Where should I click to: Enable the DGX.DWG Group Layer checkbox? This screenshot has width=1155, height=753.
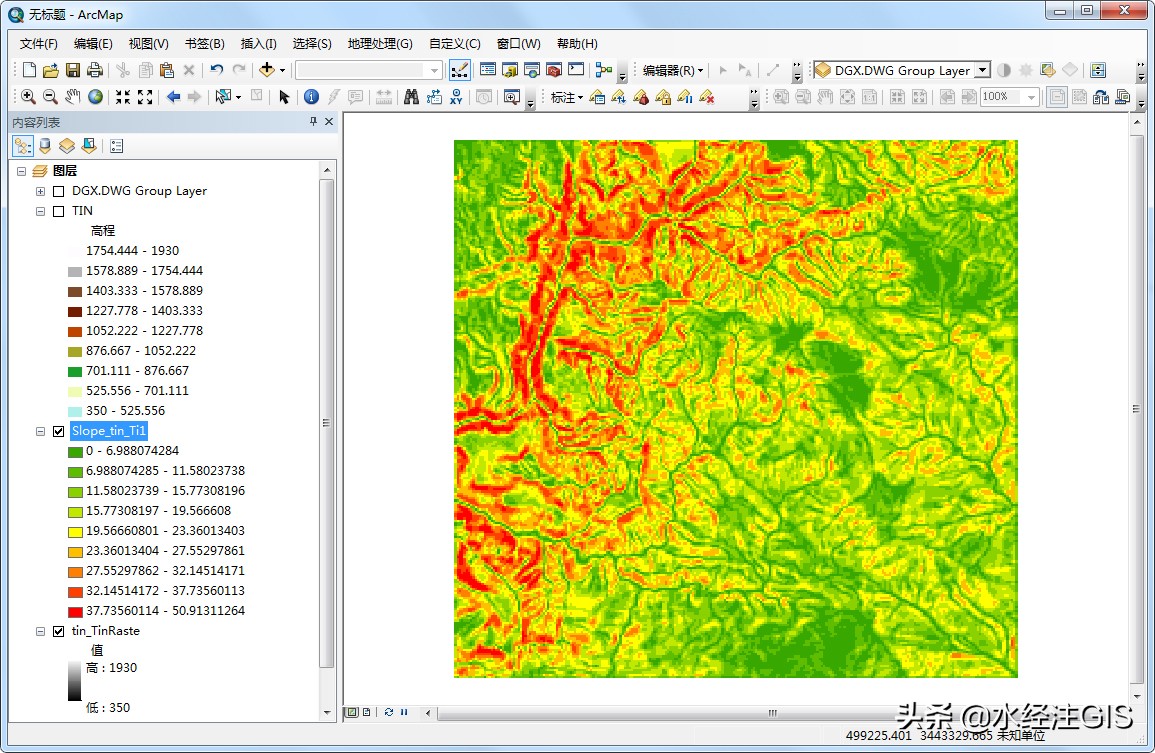tap(58, 191)
